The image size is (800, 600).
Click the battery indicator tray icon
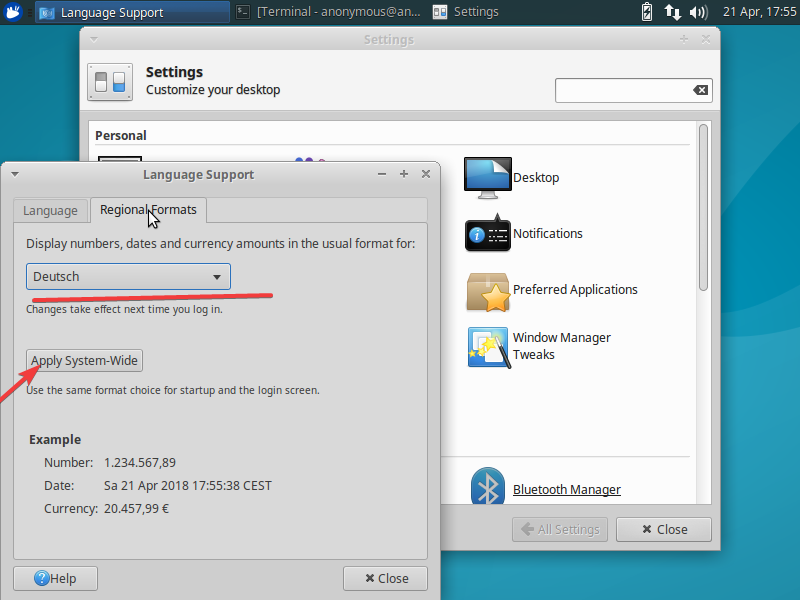647,12
